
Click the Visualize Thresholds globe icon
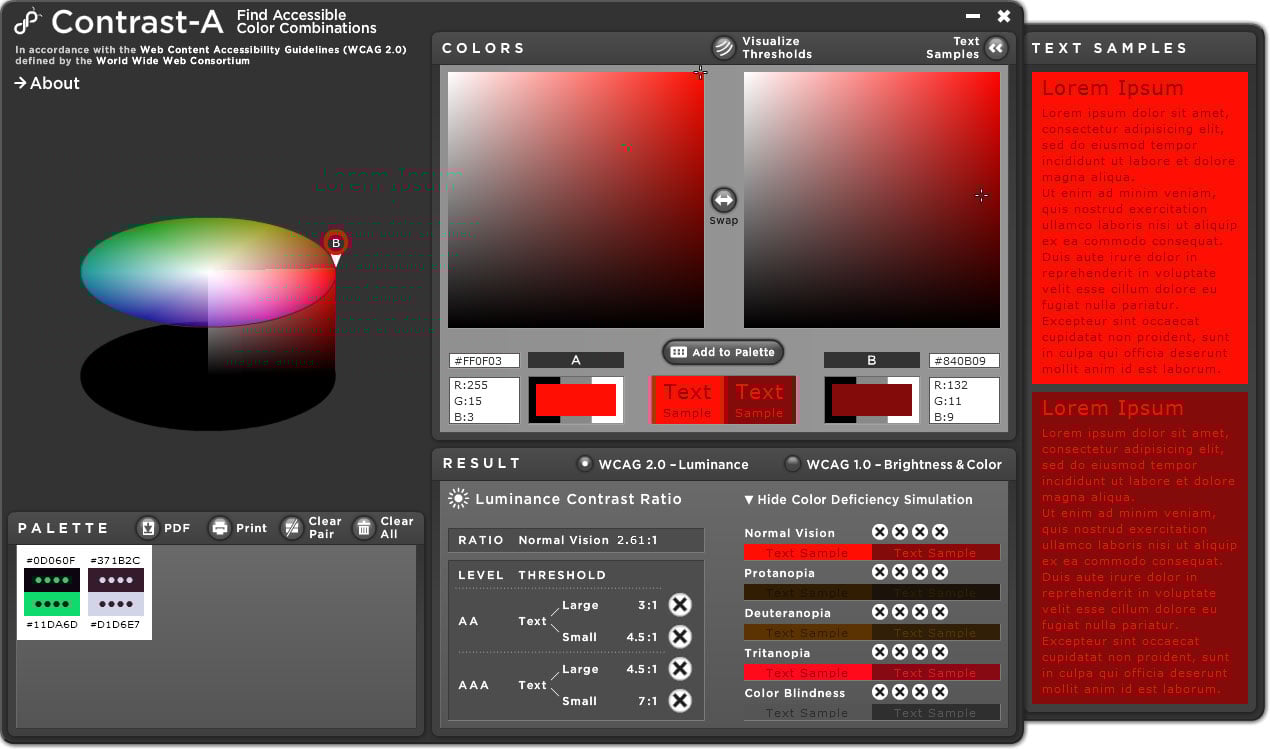click(x=723, y=48)
